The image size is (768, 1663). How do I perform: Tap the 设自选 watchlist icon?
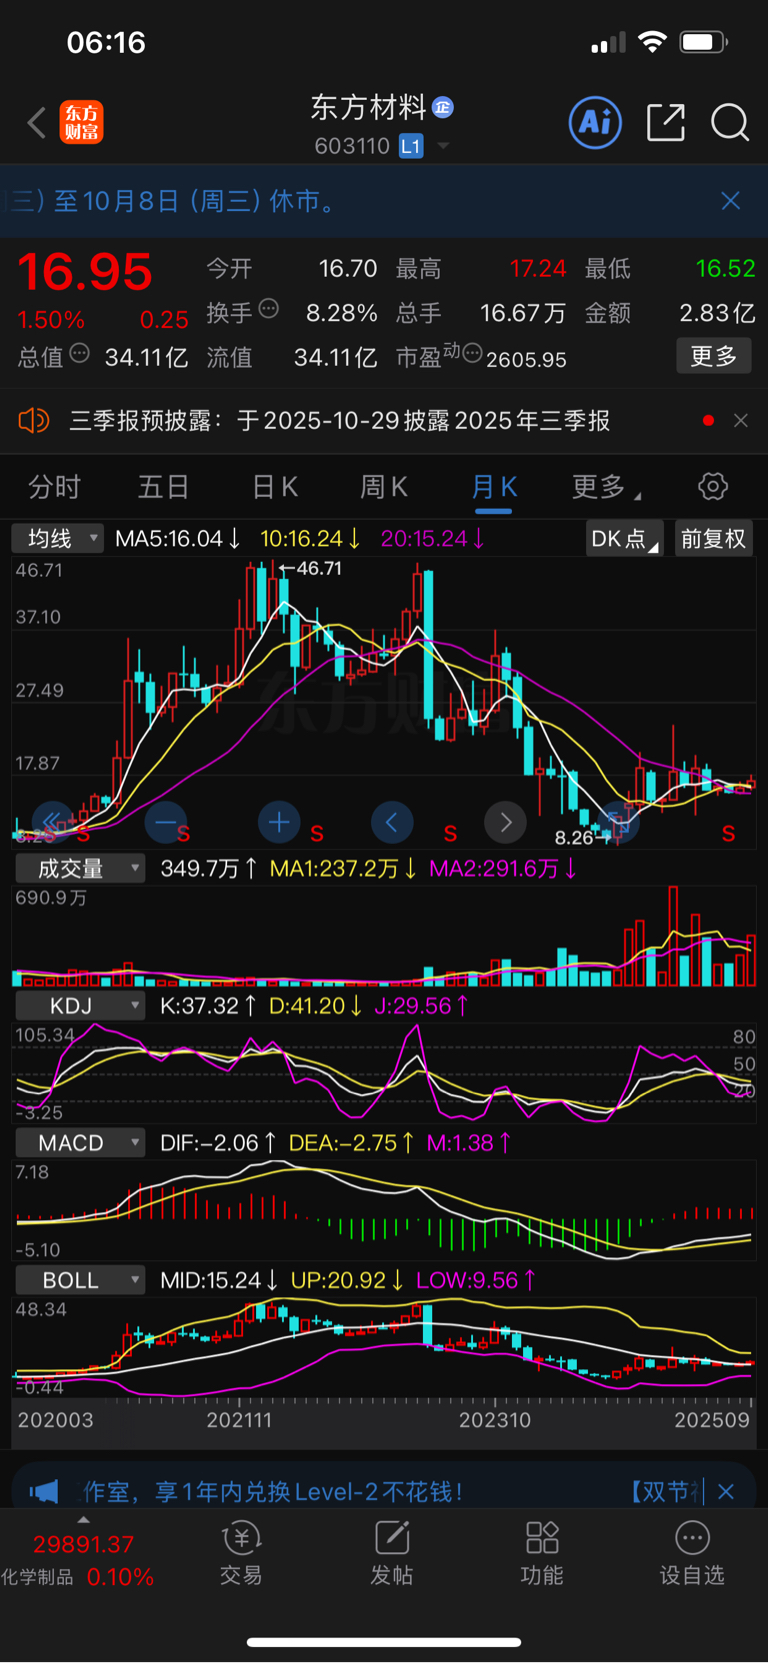click(x=692, y=1554)
